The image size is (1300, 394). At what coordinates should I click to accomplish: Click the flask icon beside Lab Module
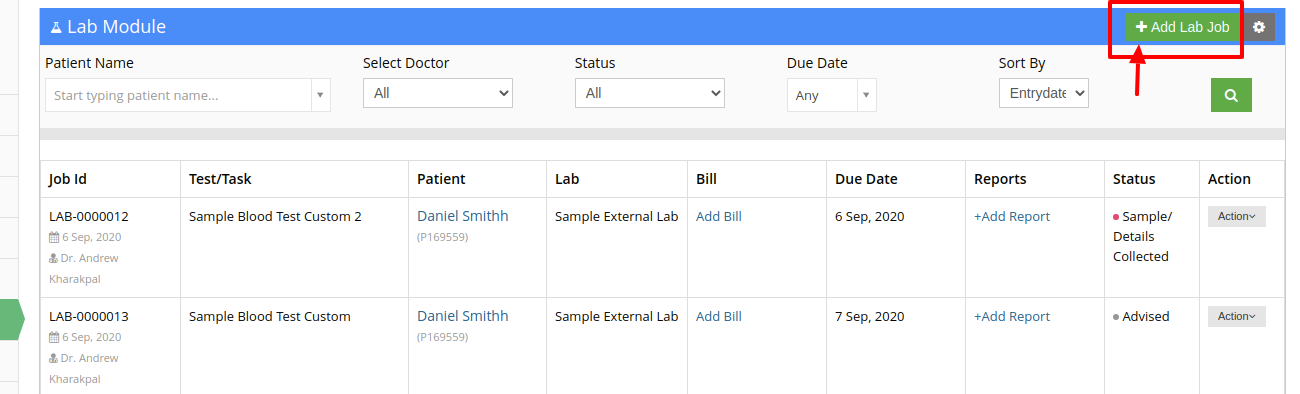[x=56, y=27]
